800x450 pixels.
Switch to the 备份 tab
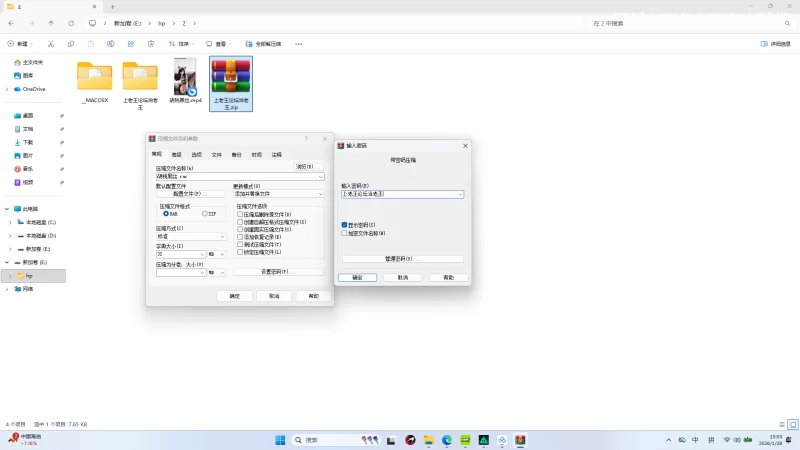coord(236,155)
